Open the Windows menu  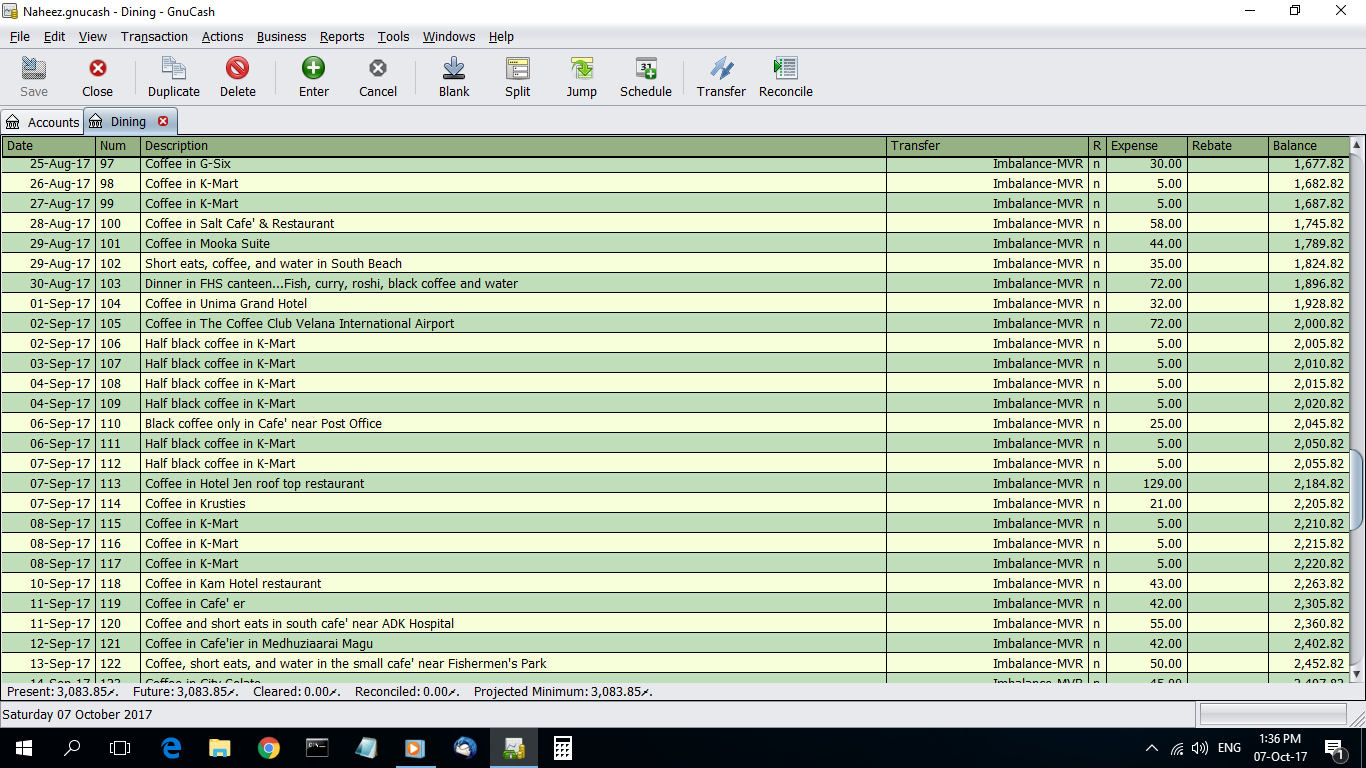[449, 36]
